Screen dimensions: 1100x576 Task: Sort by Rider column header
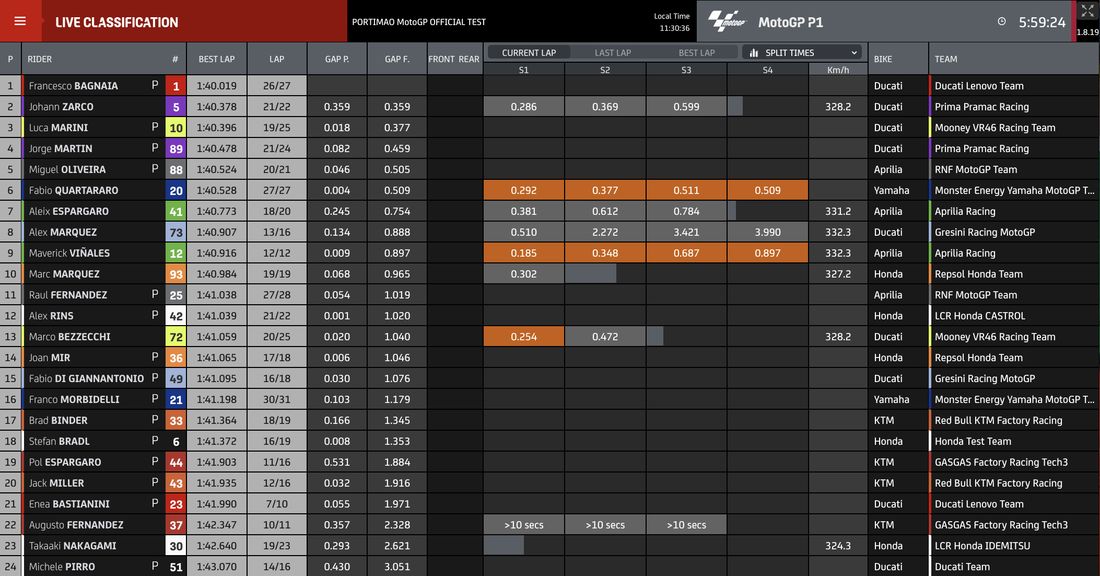[39, 59]
